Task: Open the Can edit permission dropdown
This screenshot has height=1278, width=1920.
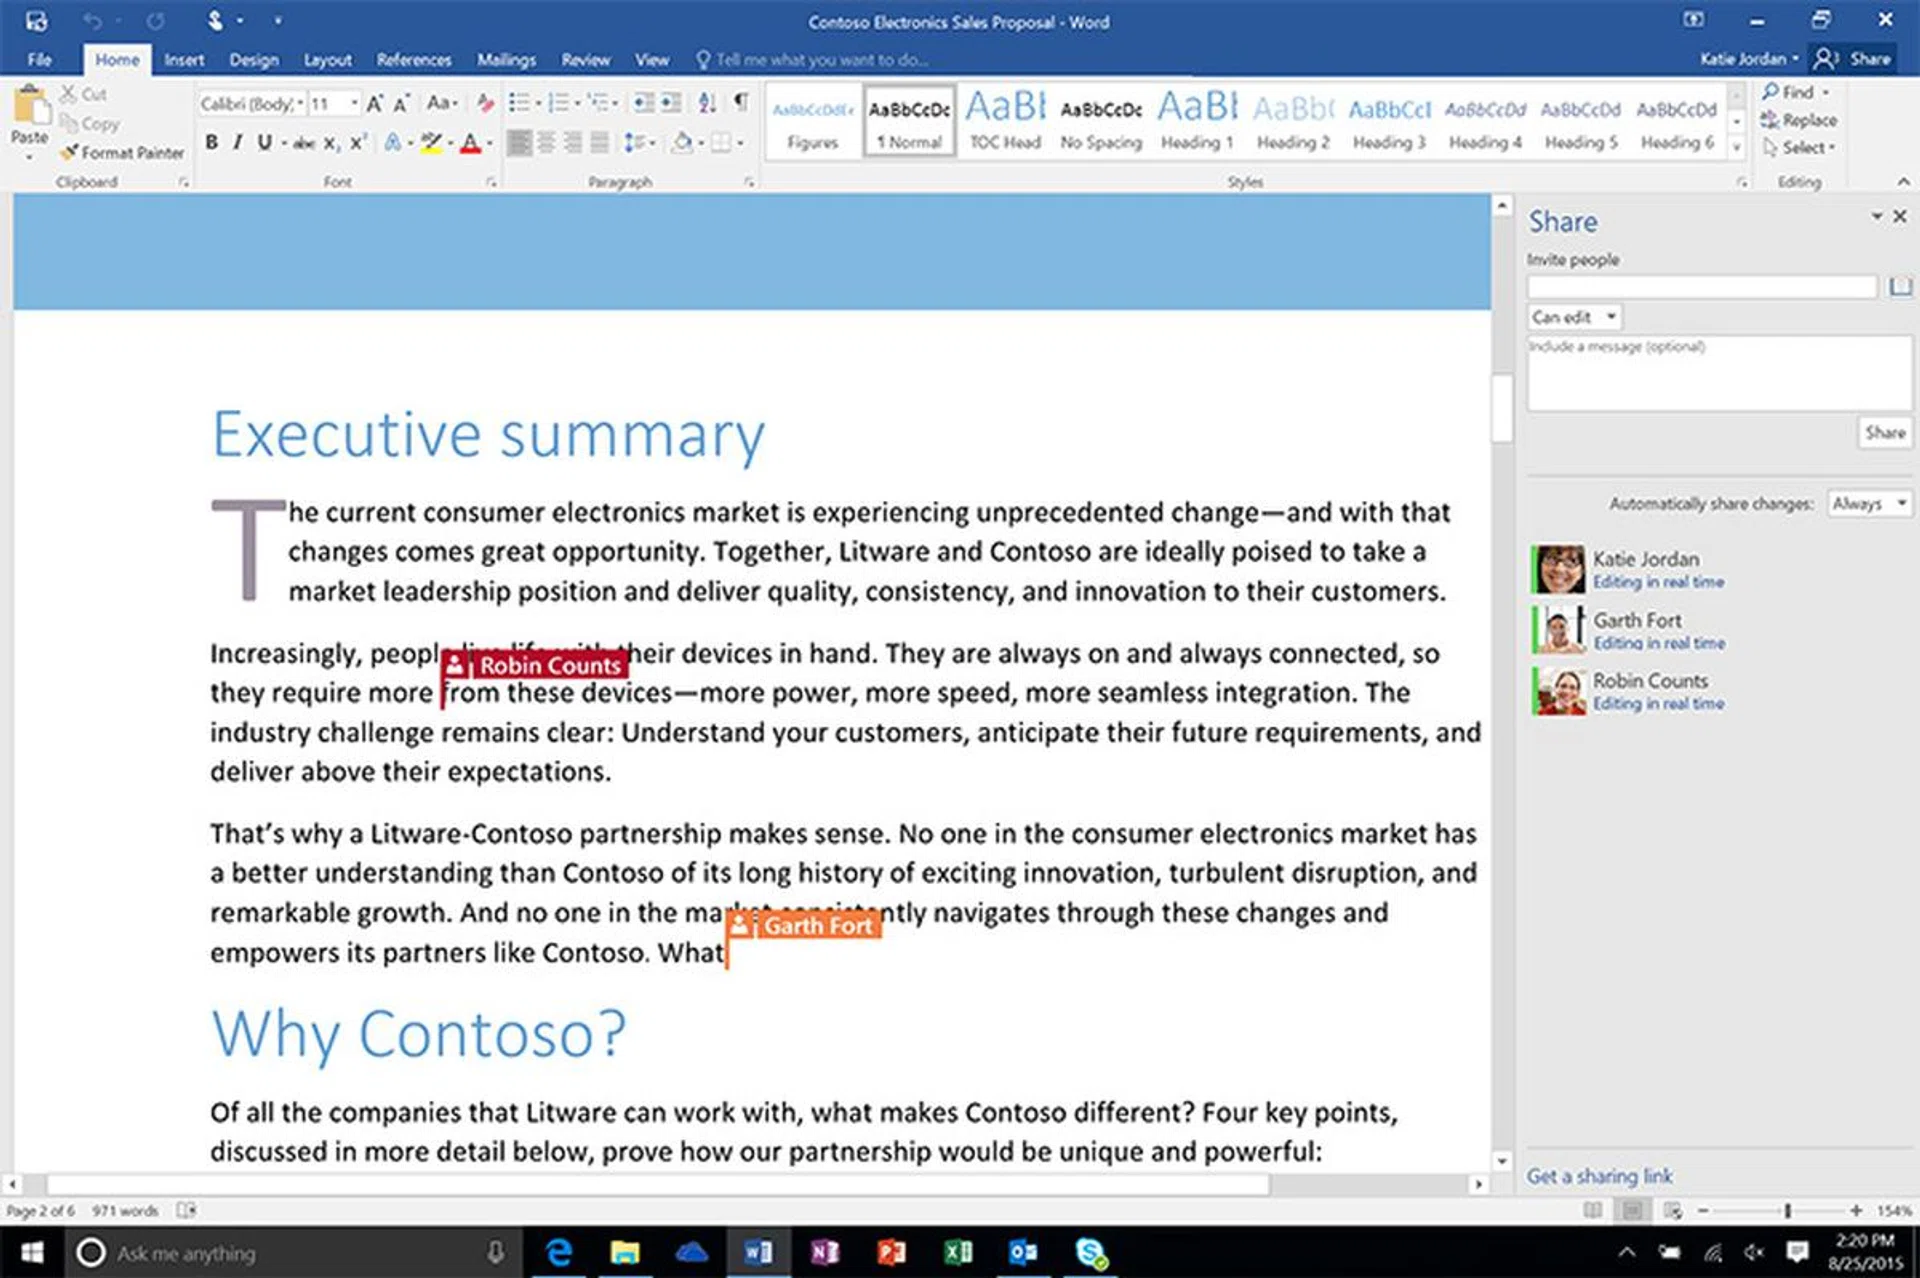Action: (1572, 316)
